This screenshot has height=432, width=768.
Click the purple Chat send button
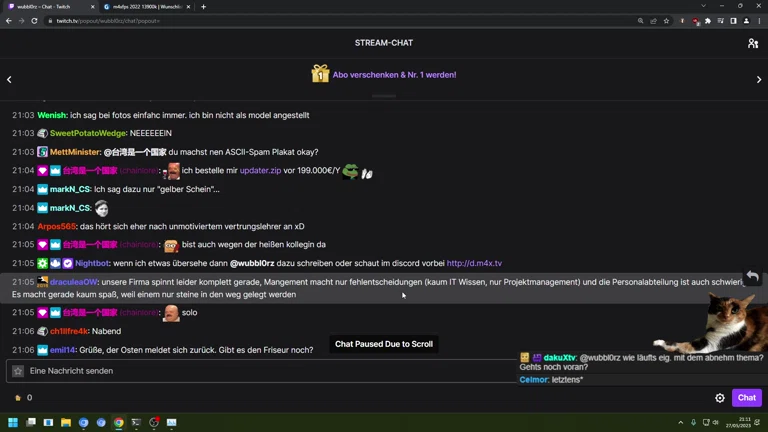pos(746,398)
